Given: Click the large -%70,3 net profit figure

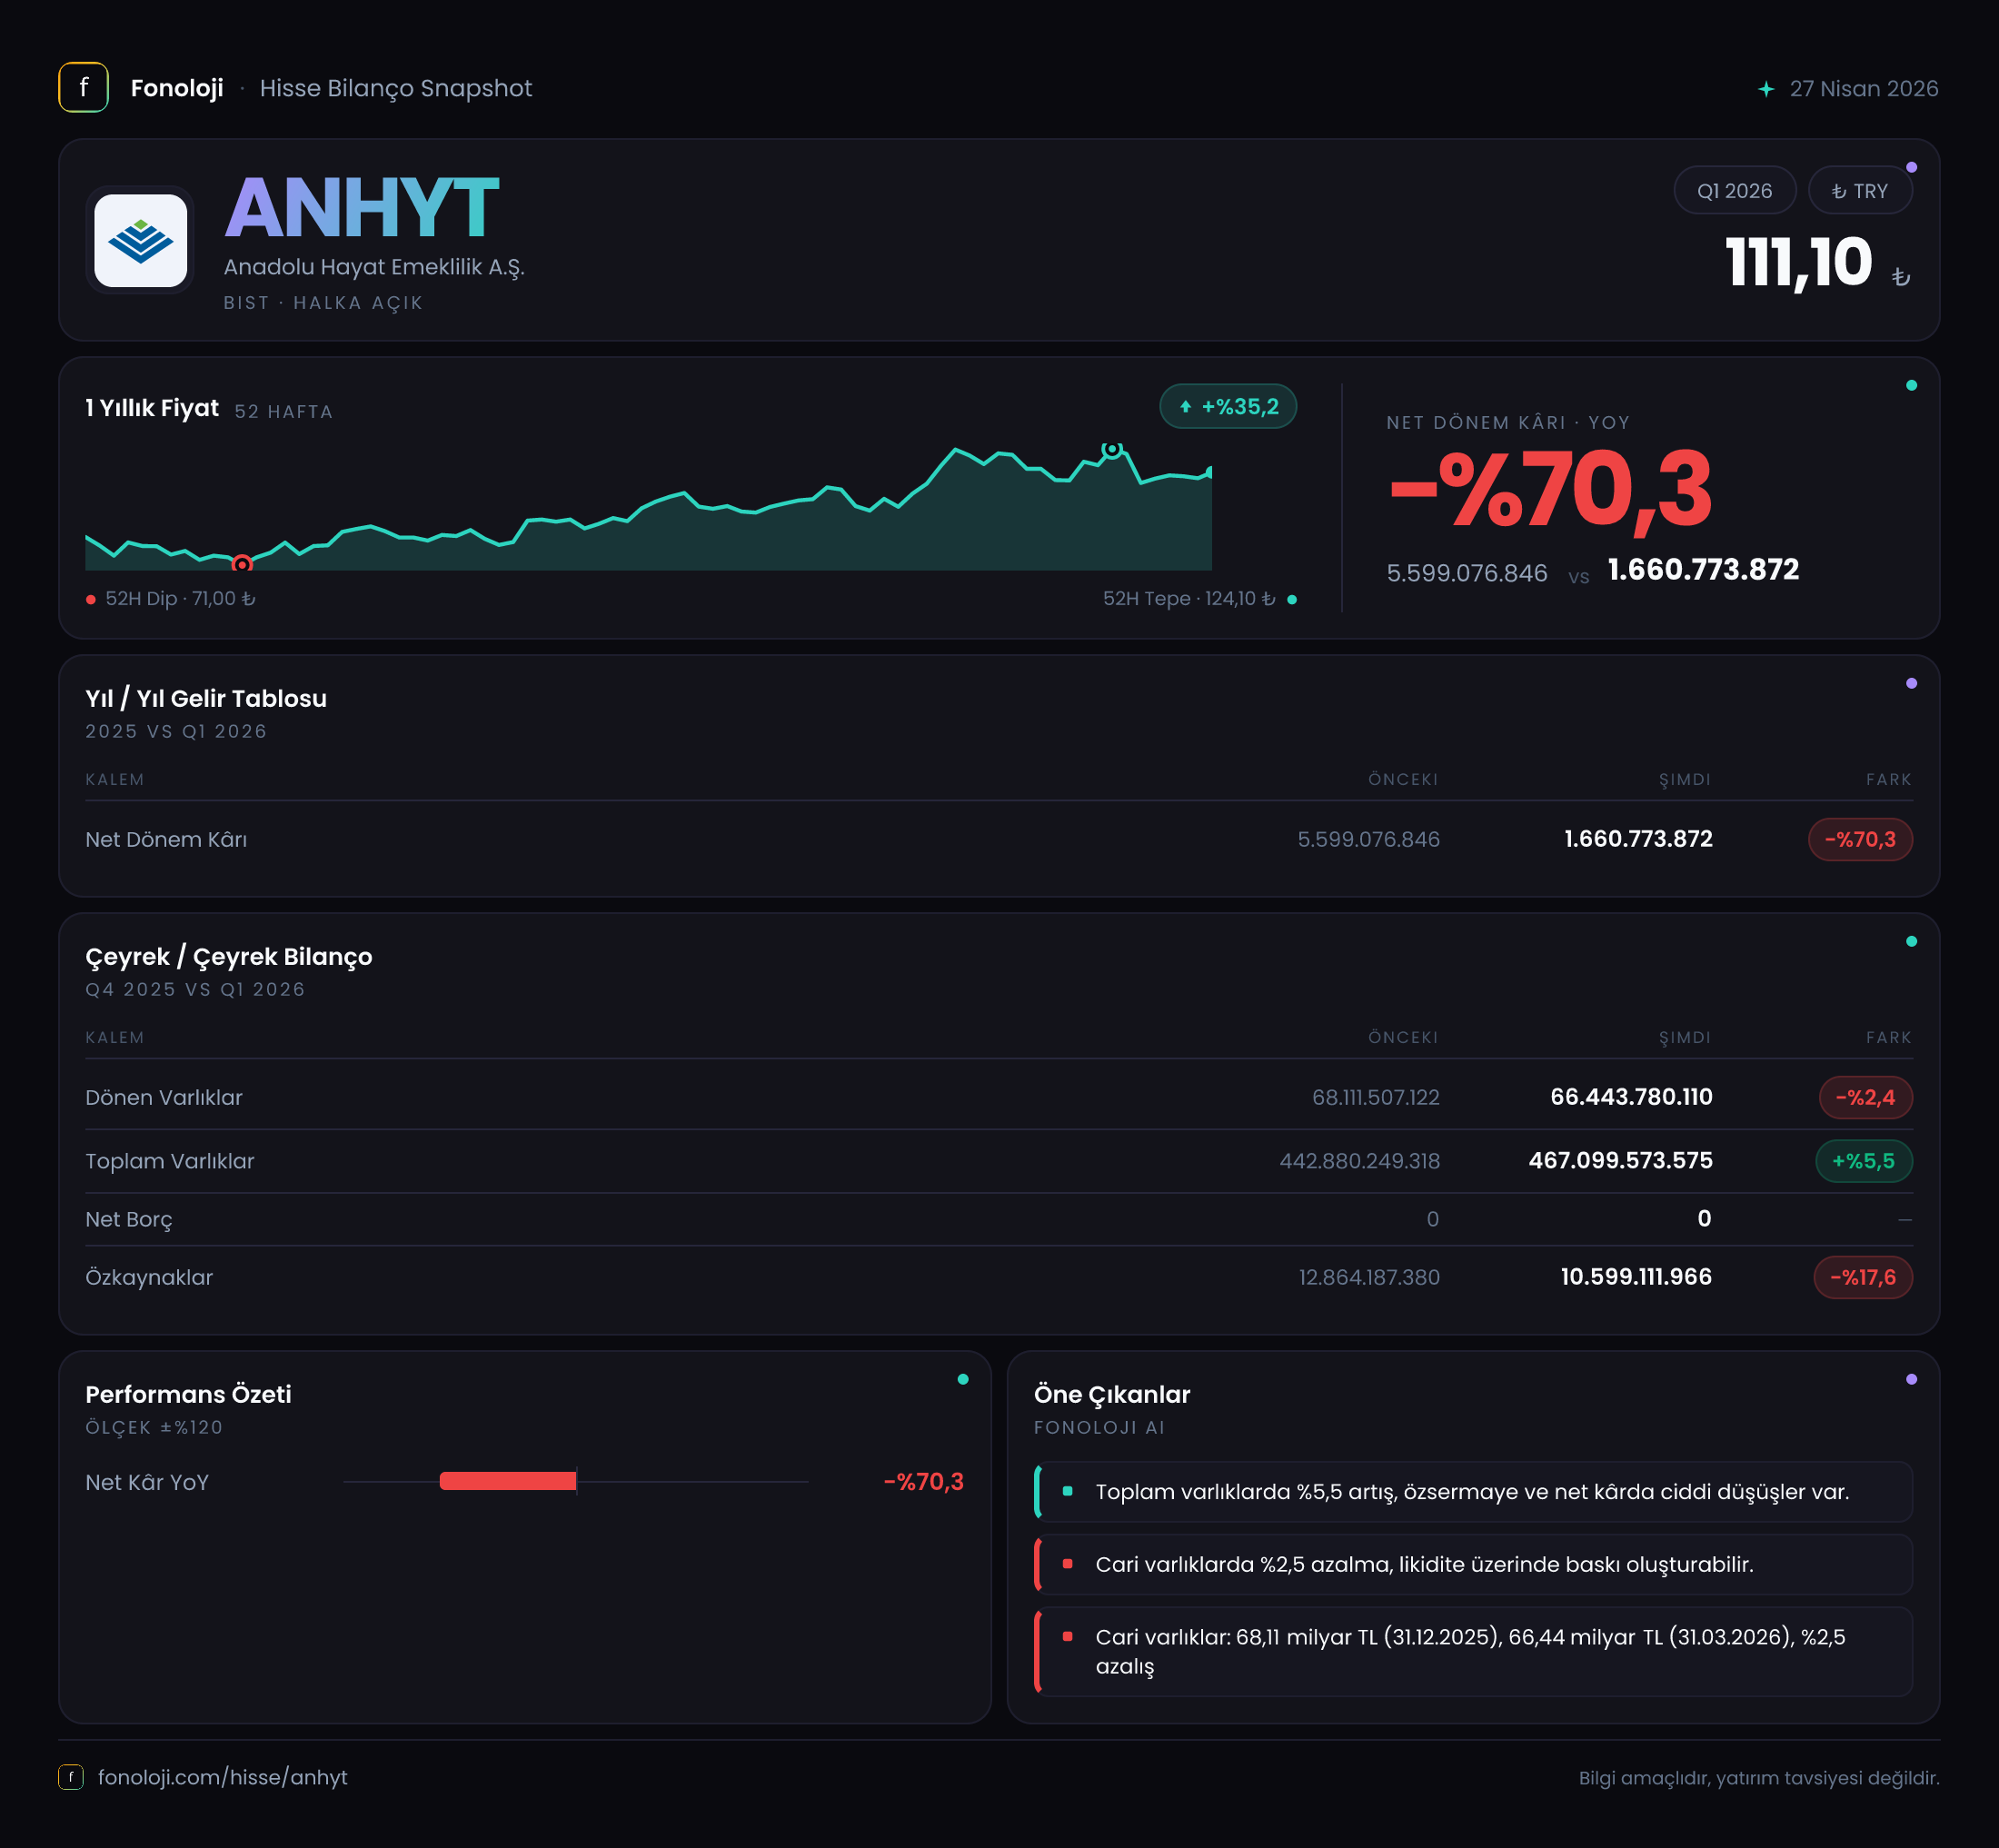Looking at the screenshot, I should tap(1550, 489).
